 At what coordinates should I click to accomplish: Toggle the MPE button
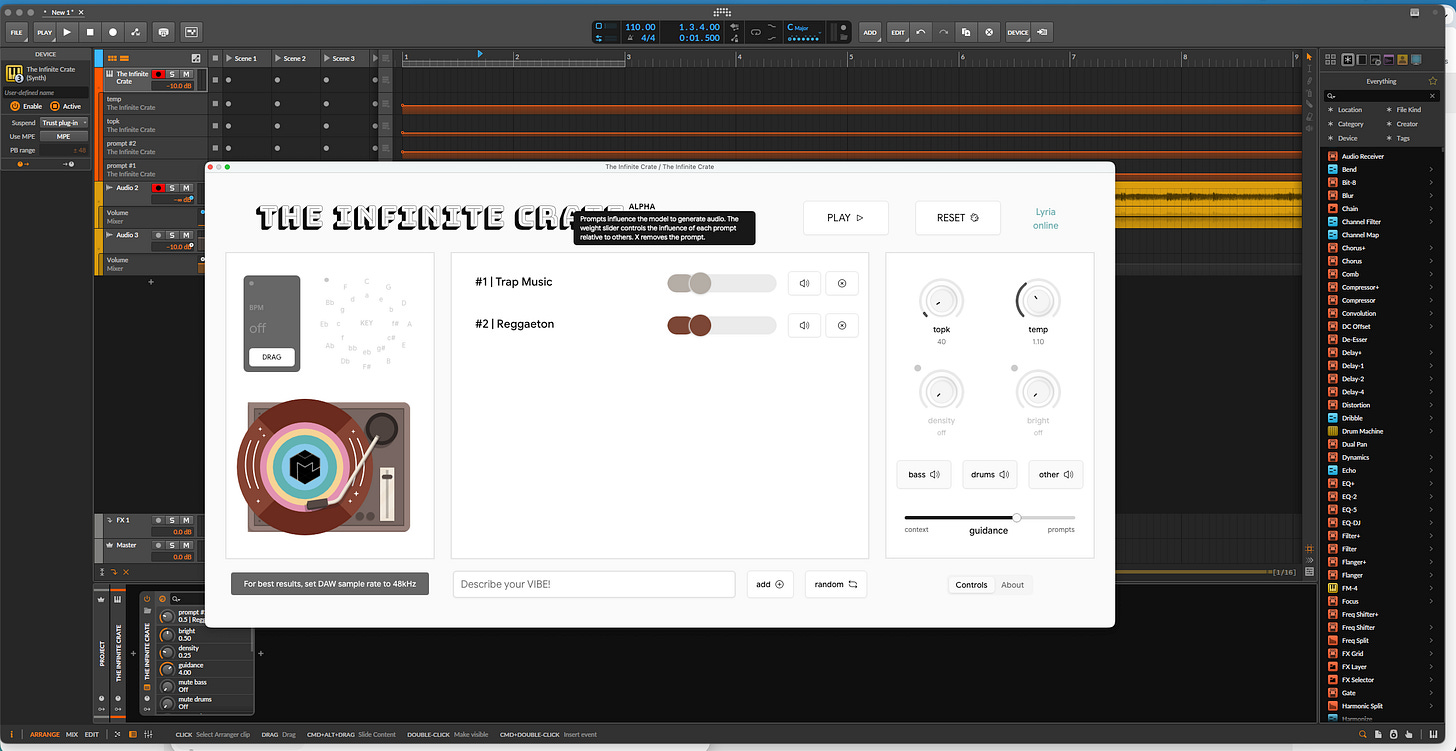coord(64,136)
